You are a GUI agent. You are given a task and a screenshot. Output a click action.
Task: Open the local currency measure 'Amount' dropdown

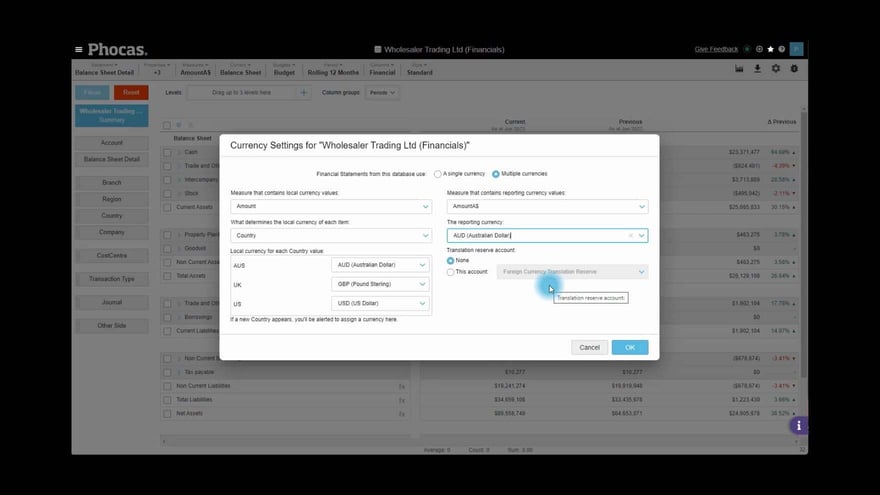(330, 207)
